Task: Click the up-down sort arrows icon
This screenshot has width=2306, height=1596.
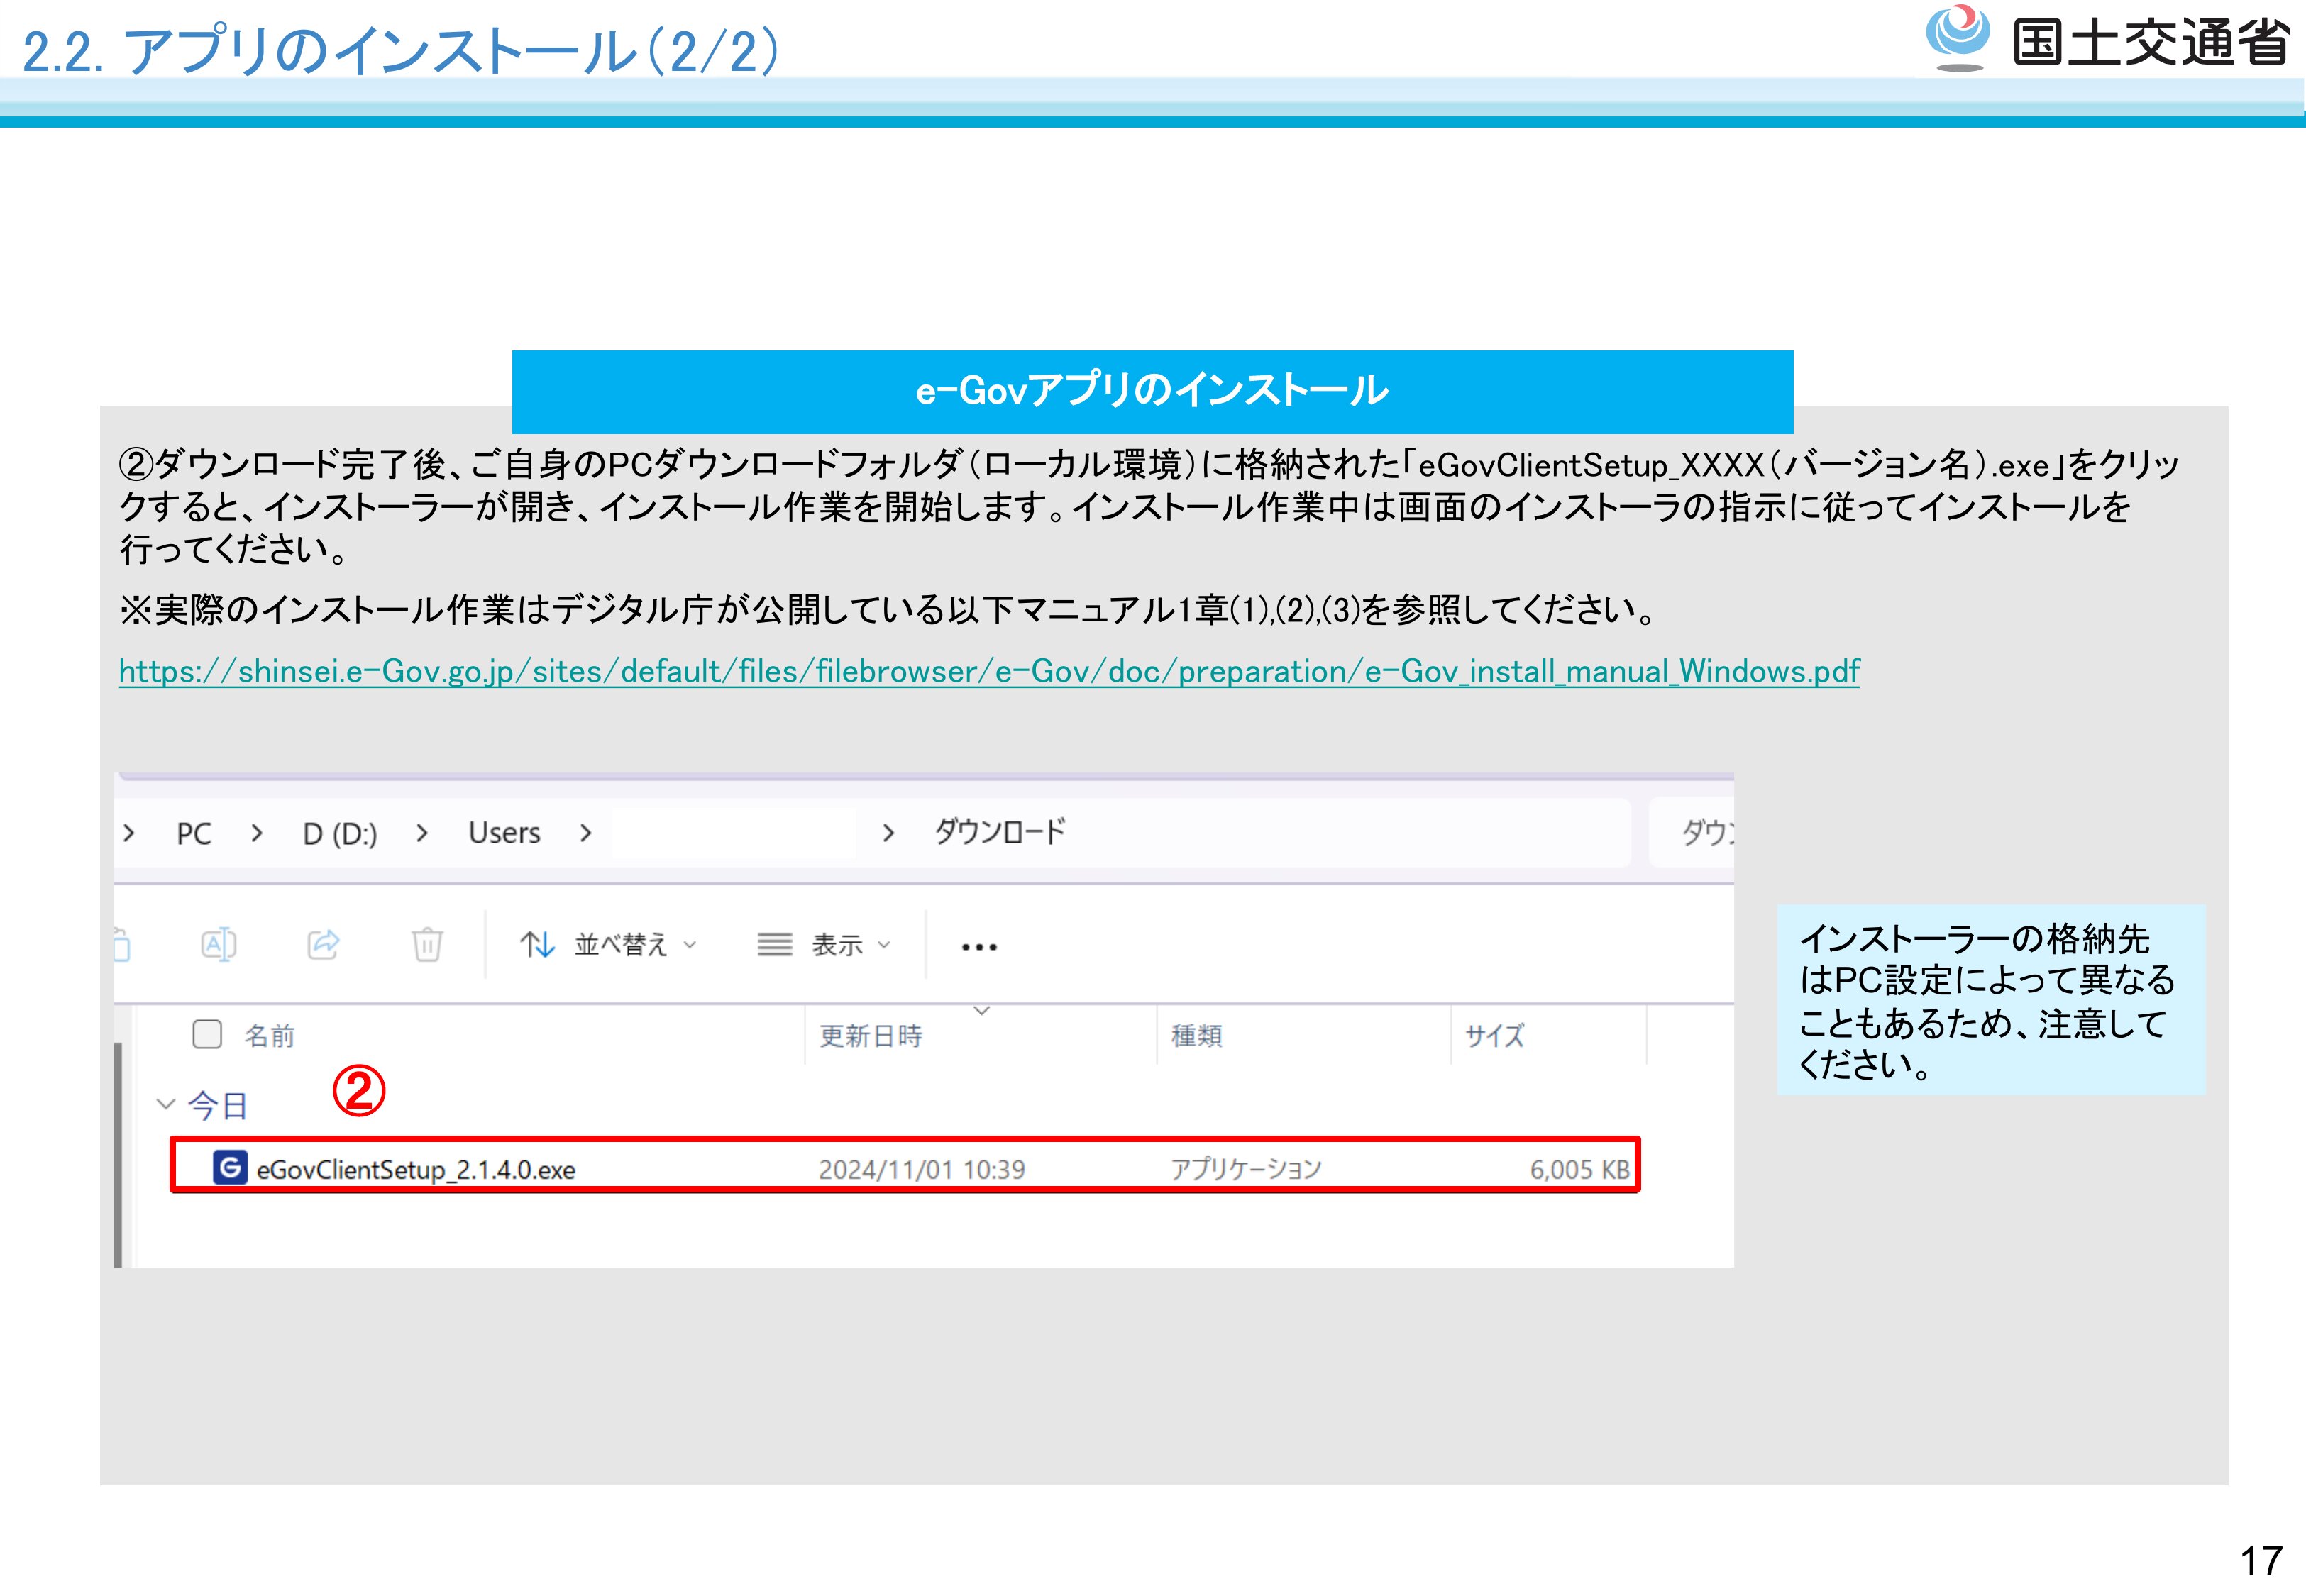Action: (x=537, y=944)
